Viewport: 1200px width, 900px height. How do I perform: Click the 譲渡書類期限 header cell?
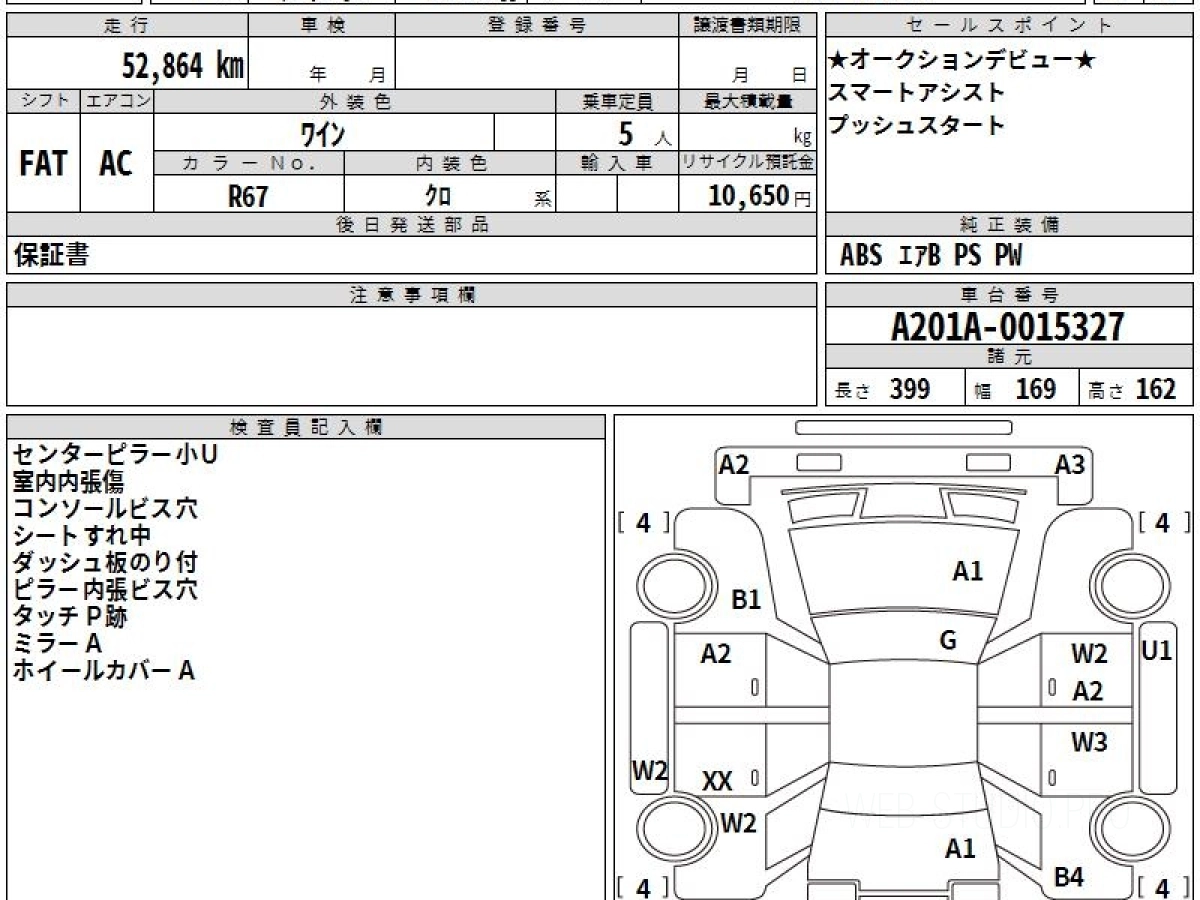748,26
